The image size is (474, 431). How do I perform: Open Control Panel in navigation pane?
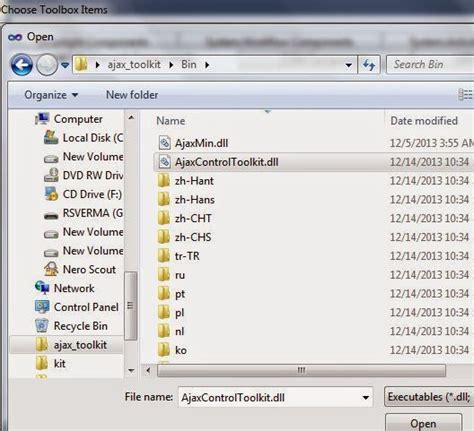86,307
